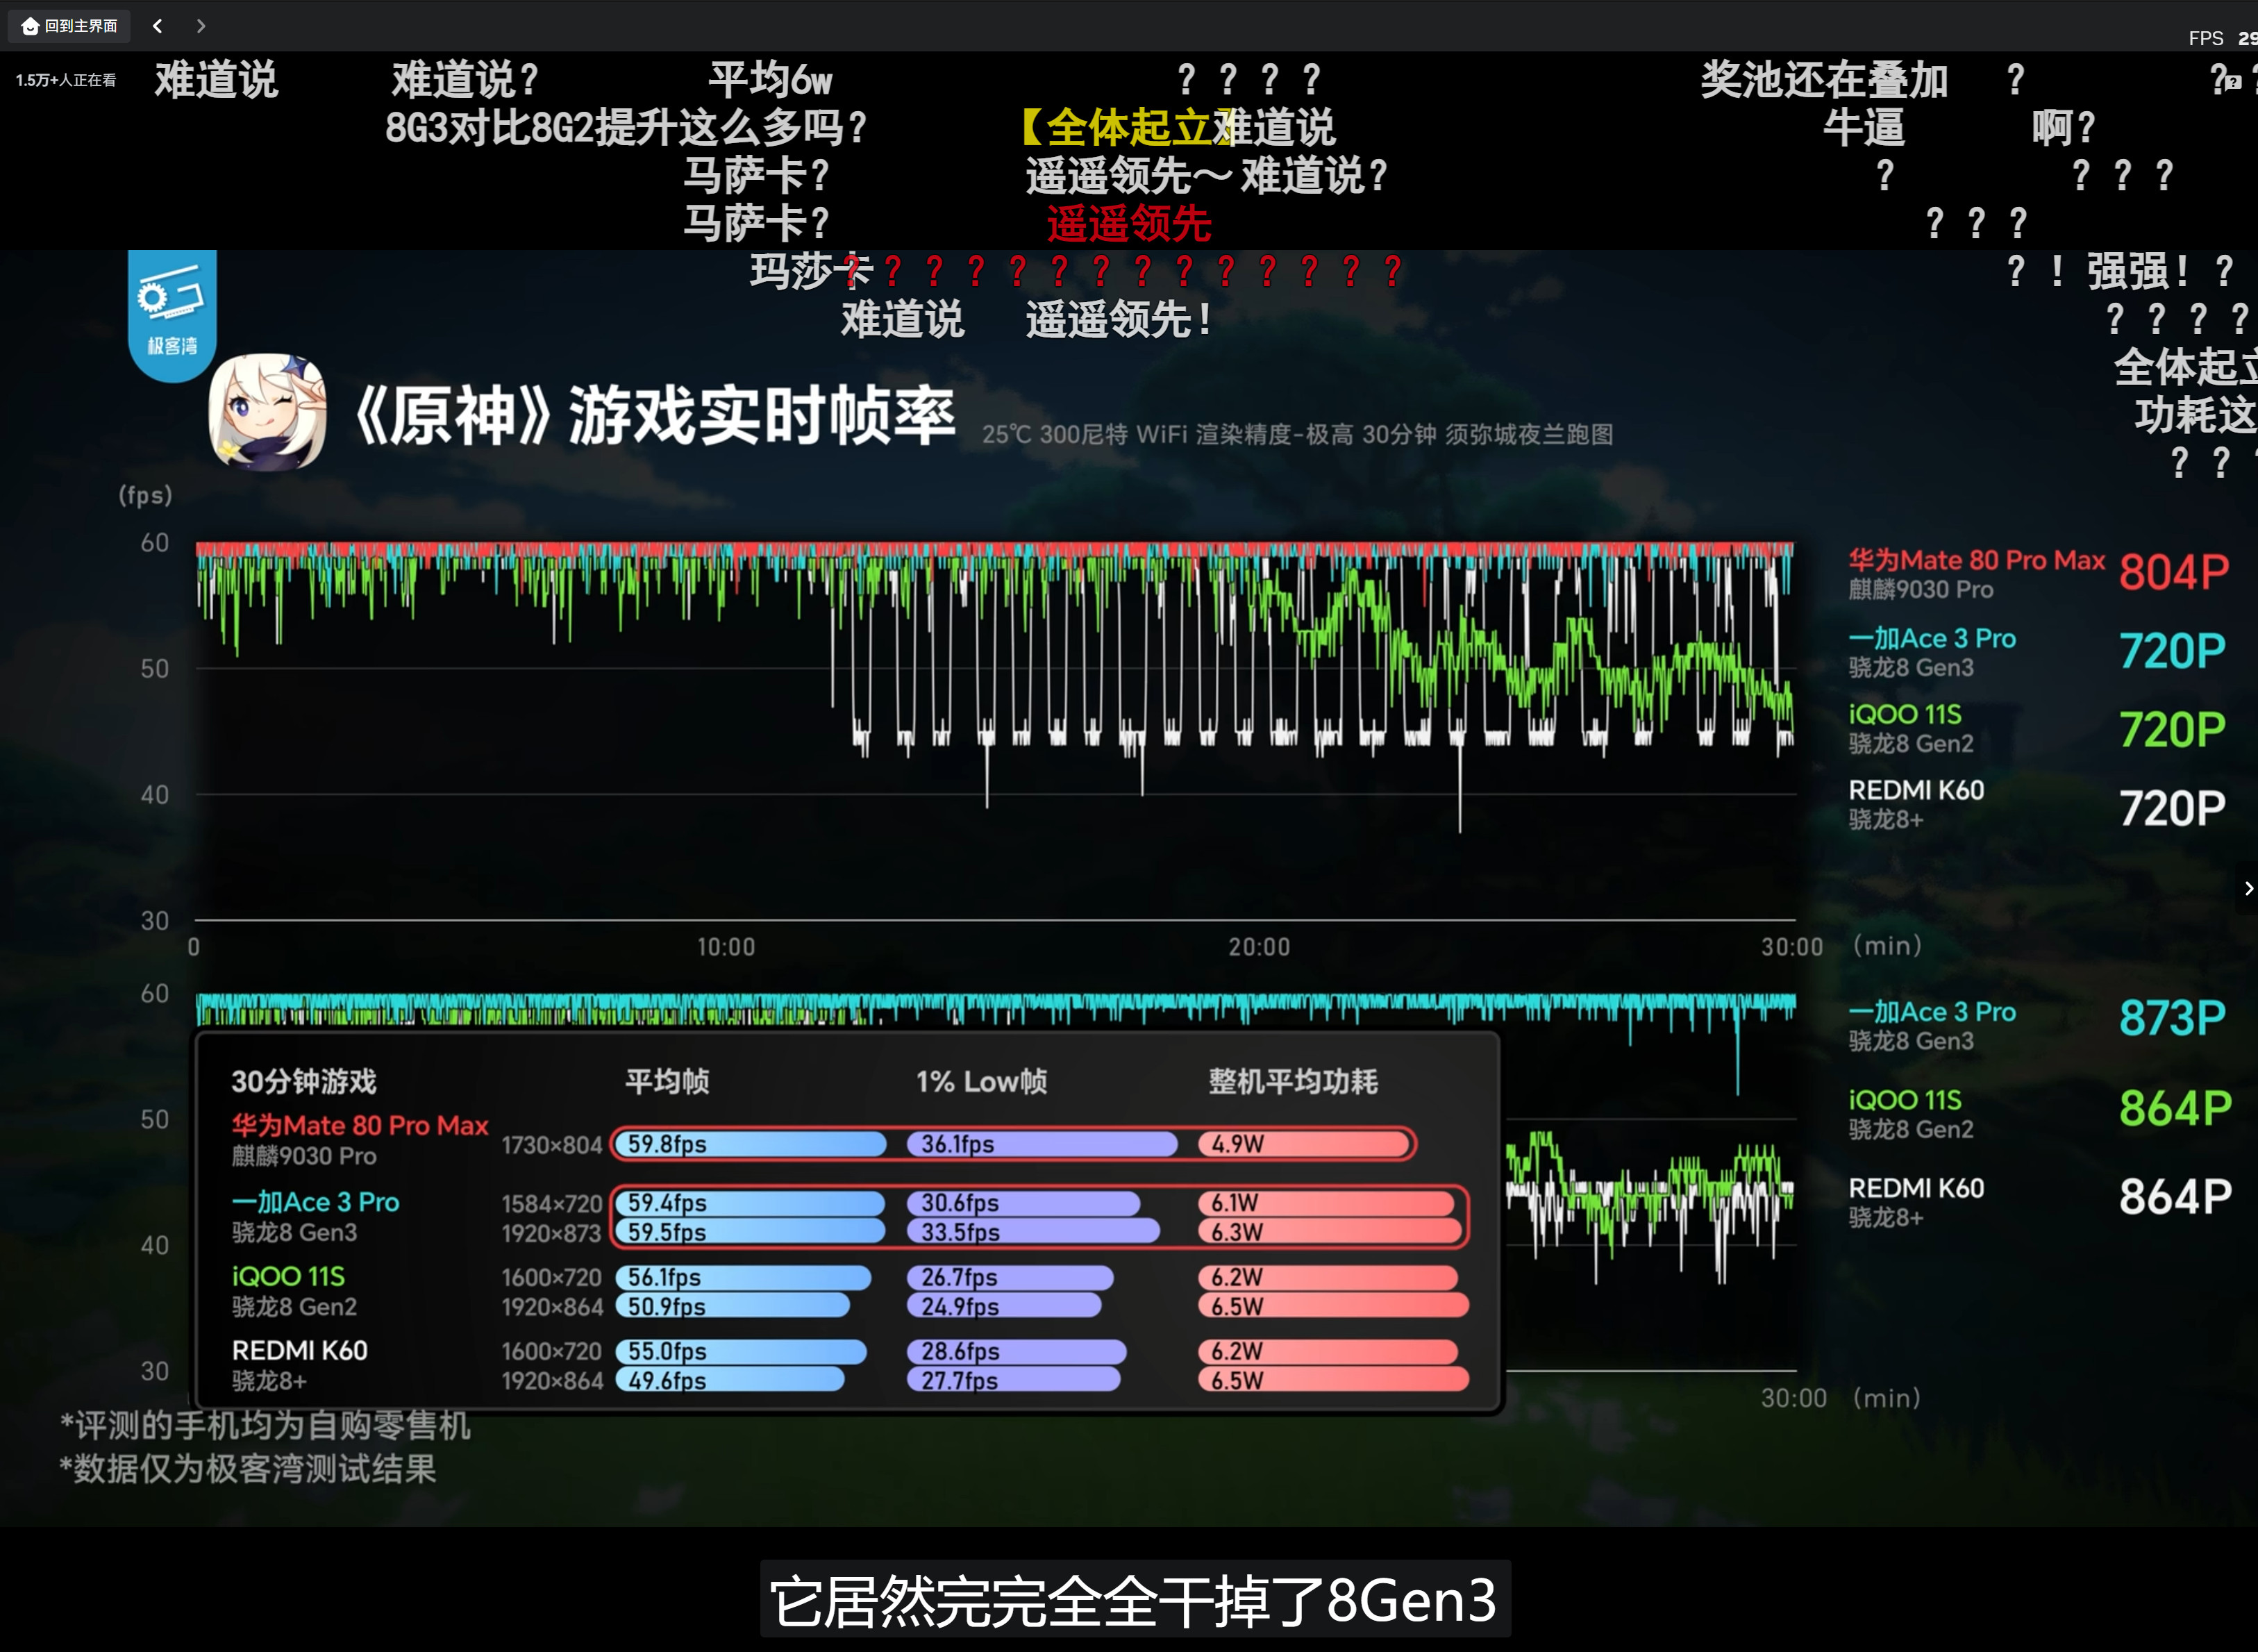Click the 10:00 time axis label
2258x1652 pixels.
coord(726,947)
